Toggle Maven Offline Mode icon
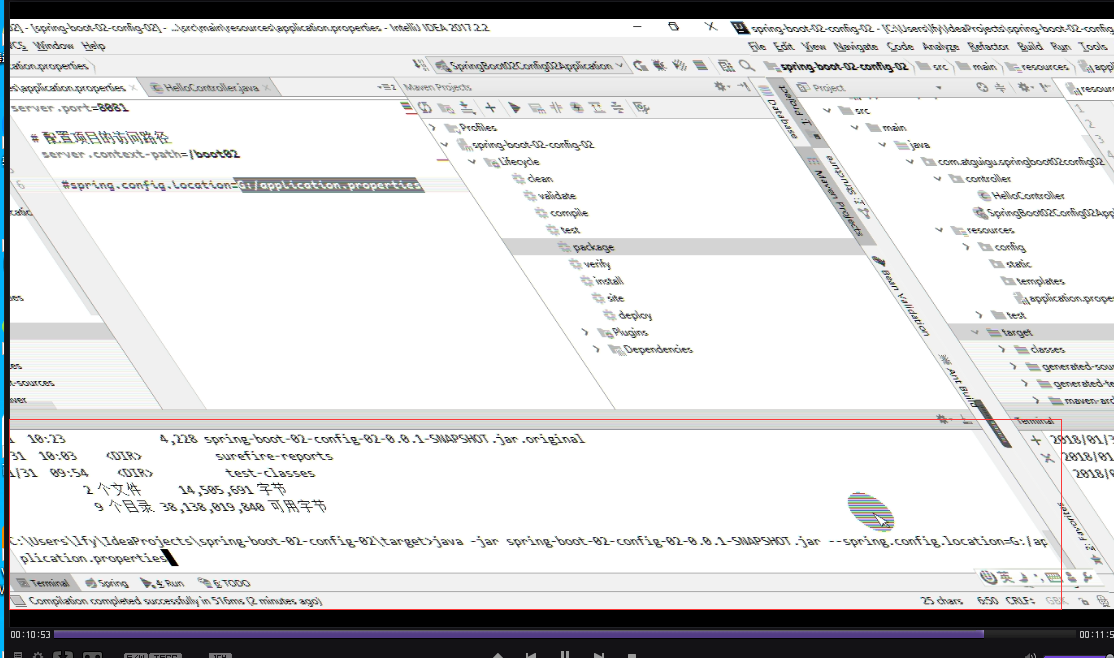Screen dimensions: 1114x658 [x=556, y=108]
